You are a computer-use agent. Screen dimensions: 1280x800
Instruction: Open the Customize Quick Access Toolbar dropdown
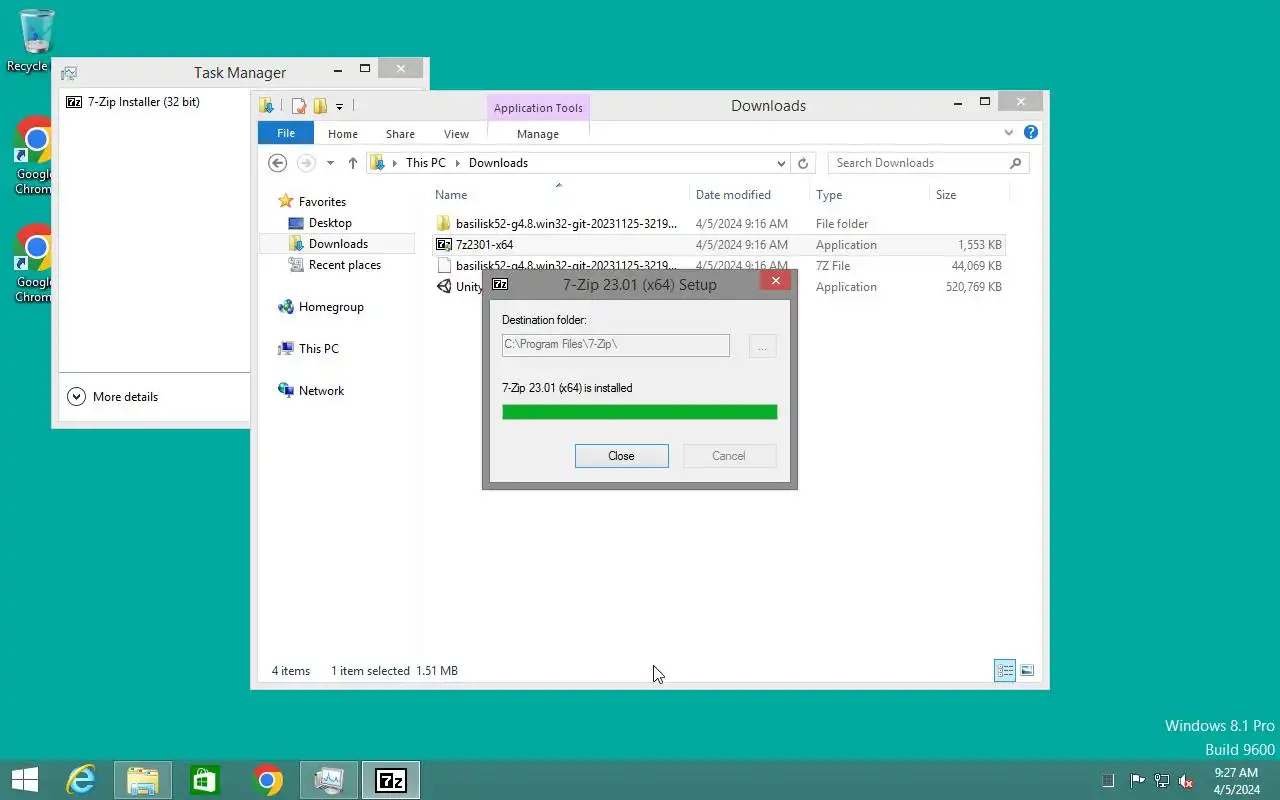(x=339, y=106)
